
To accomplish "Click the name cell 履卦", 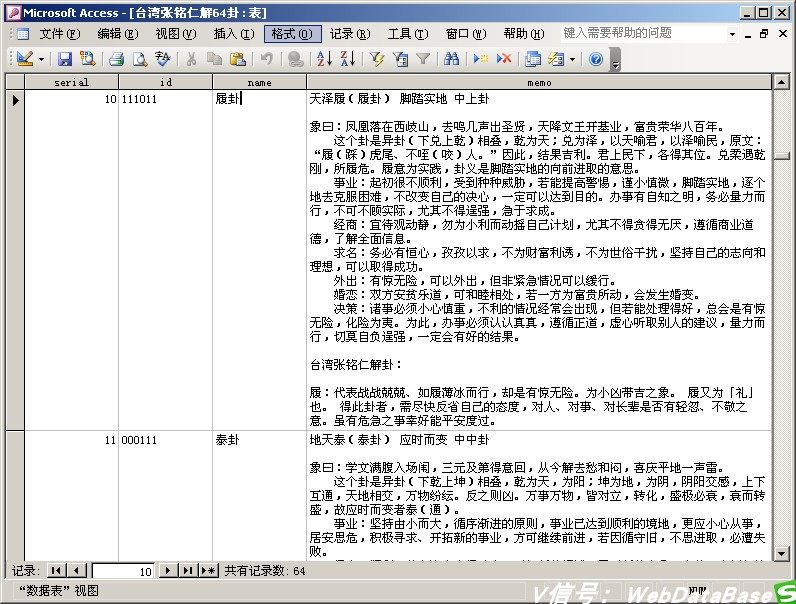I will coord(259,260).
